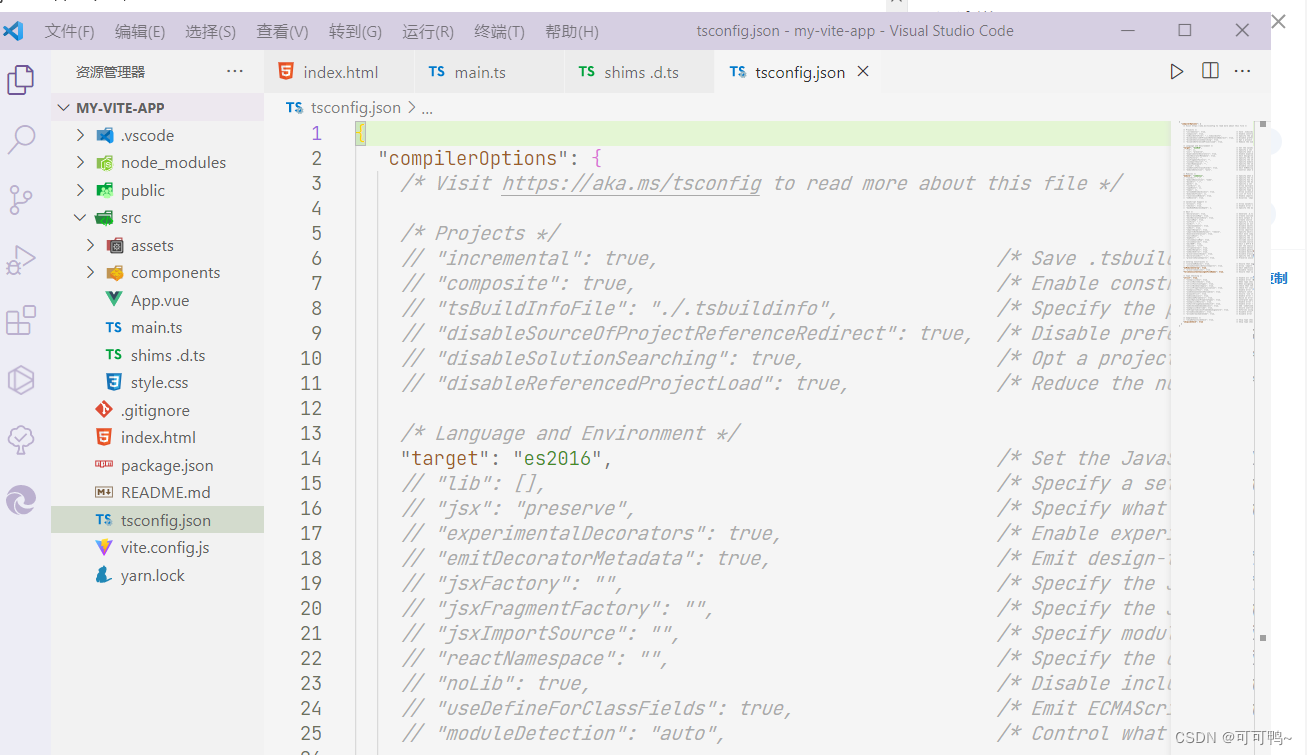Click the 资源管理器 panel title
Screen dimensions: 1307x755
pyautogui.click(x=110, y=72)
